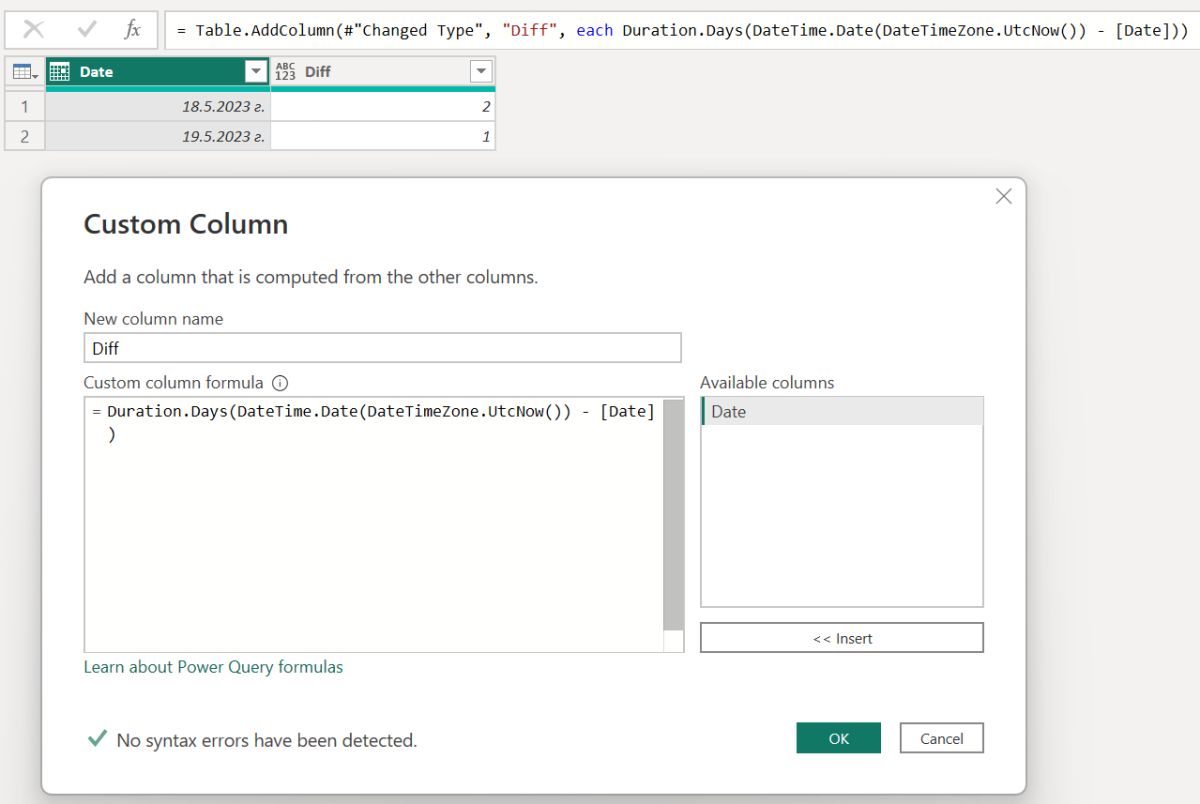Close the Custom Column dialog
1200x804 pixels.
click(x=1004, y=196)
